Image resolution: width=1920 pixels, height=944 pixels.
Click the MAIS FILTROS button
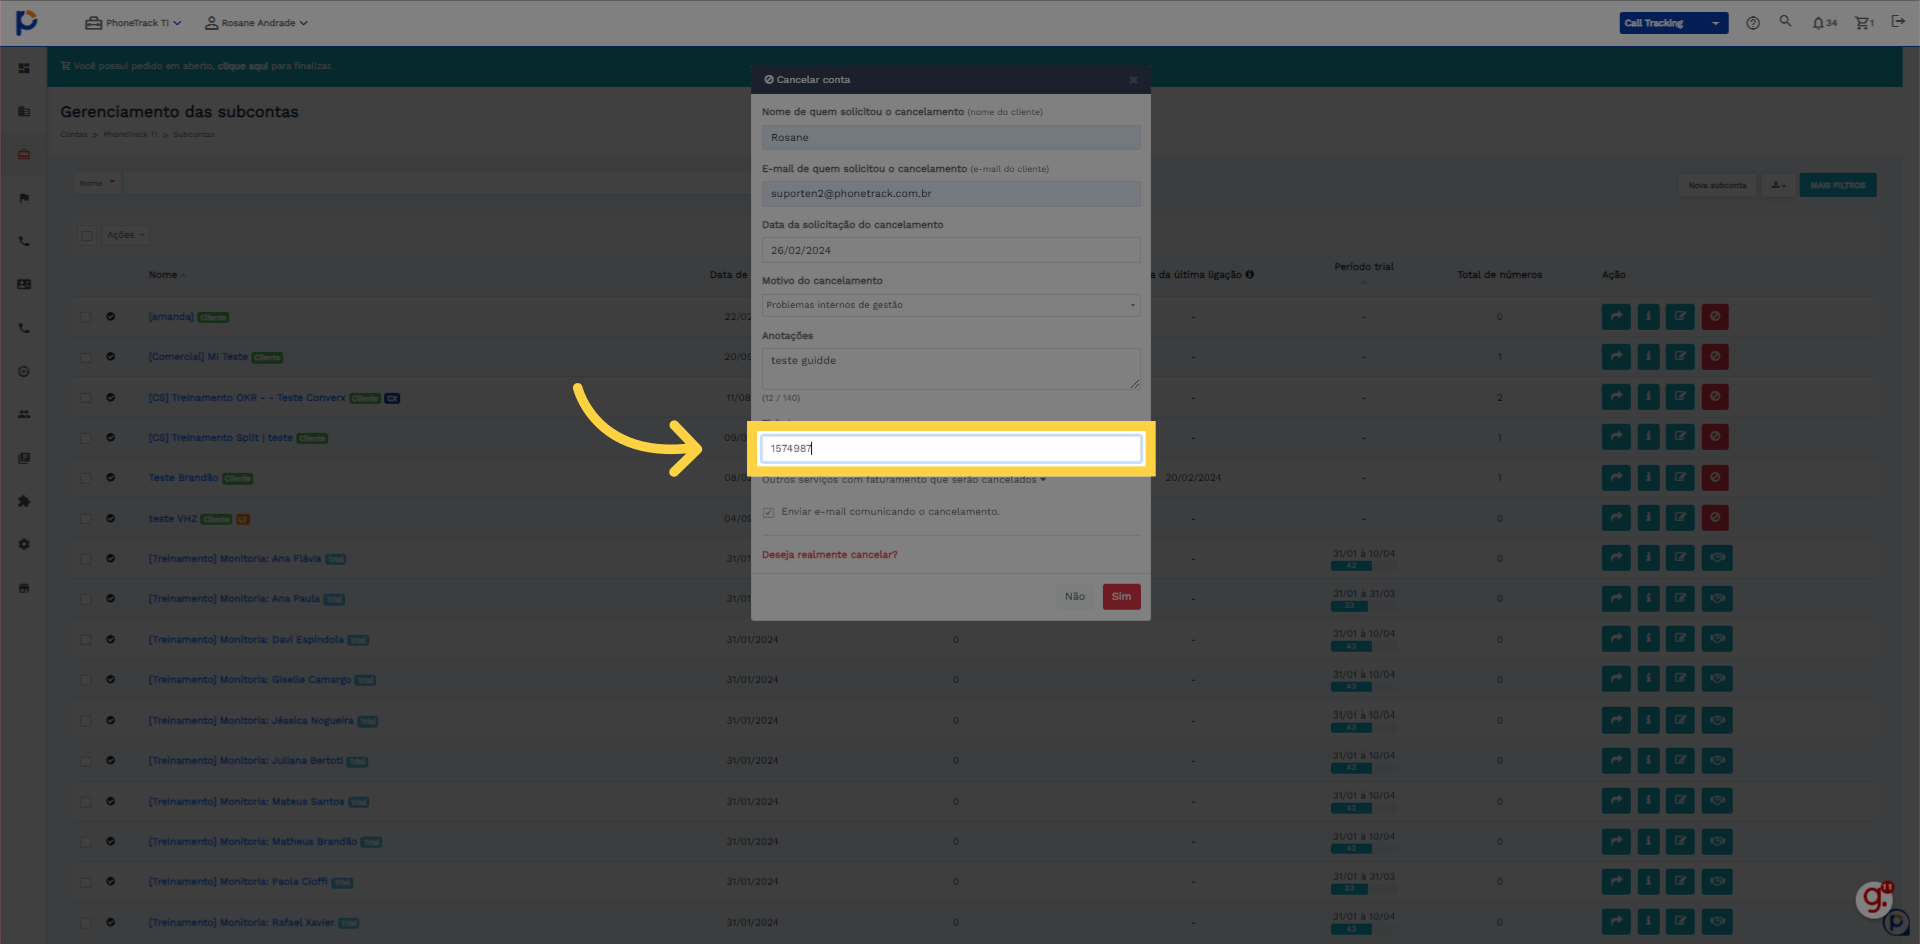pos(1838,185)
